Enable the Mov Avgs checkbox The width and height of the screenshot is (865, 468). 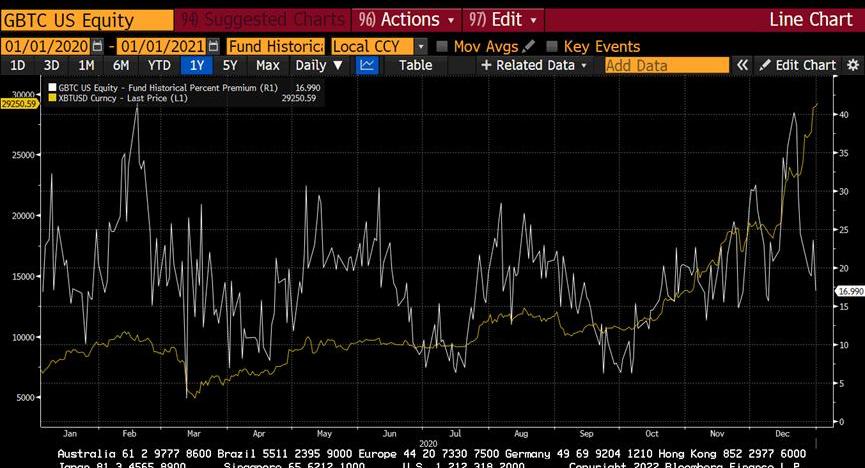click(442, 47)
